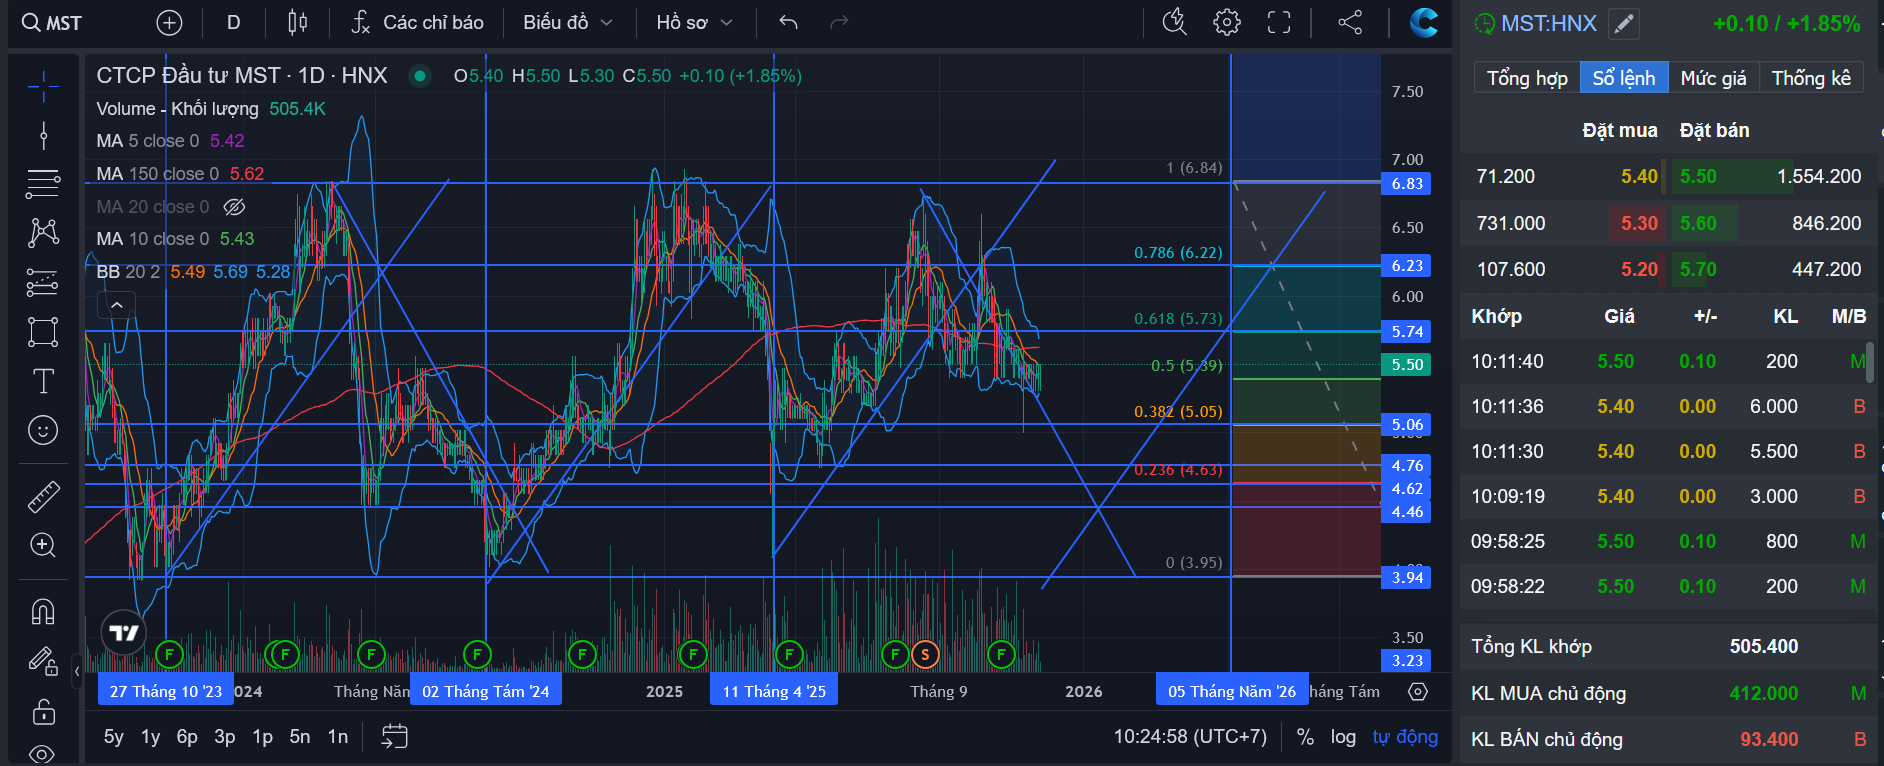
Task: Toggle log scale
Action: pyautogui.click(x=1343, y=737)
